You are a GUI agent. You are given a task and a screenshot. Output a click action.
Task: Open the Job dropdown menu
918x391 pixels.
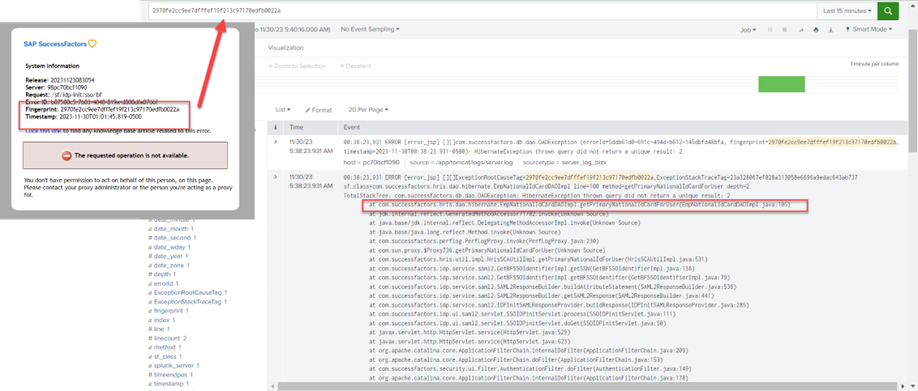click(x=748, y=29)
